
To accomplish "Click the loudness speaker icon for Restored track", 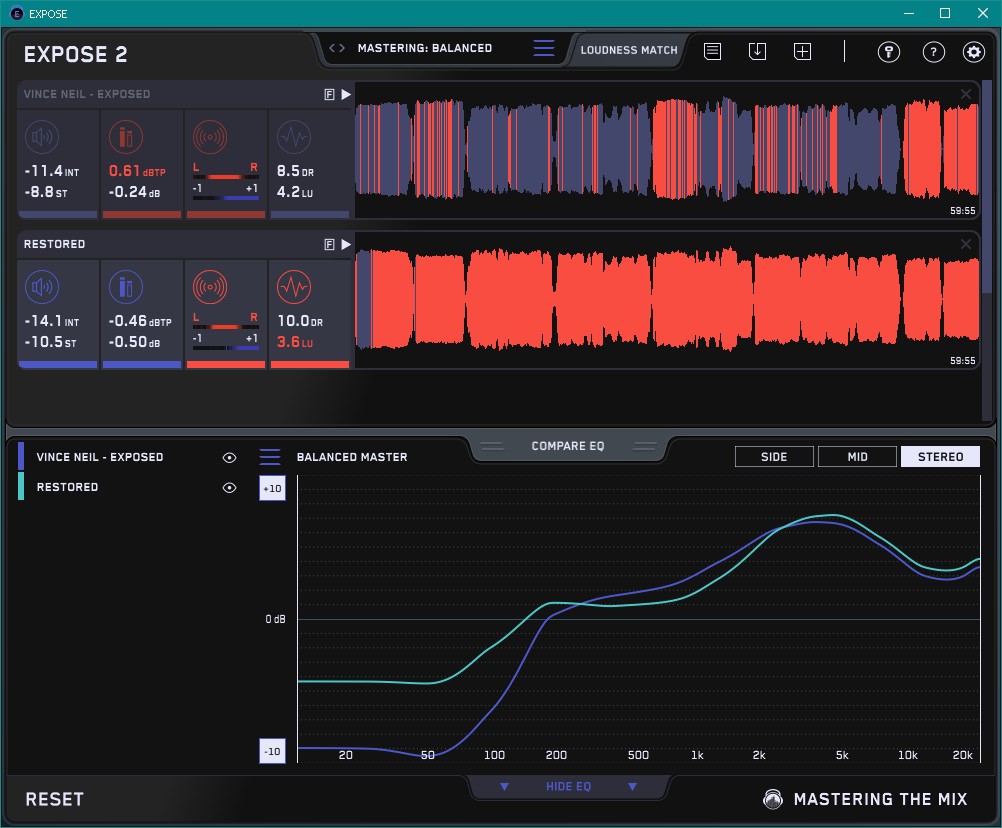I will click(42, 288).
